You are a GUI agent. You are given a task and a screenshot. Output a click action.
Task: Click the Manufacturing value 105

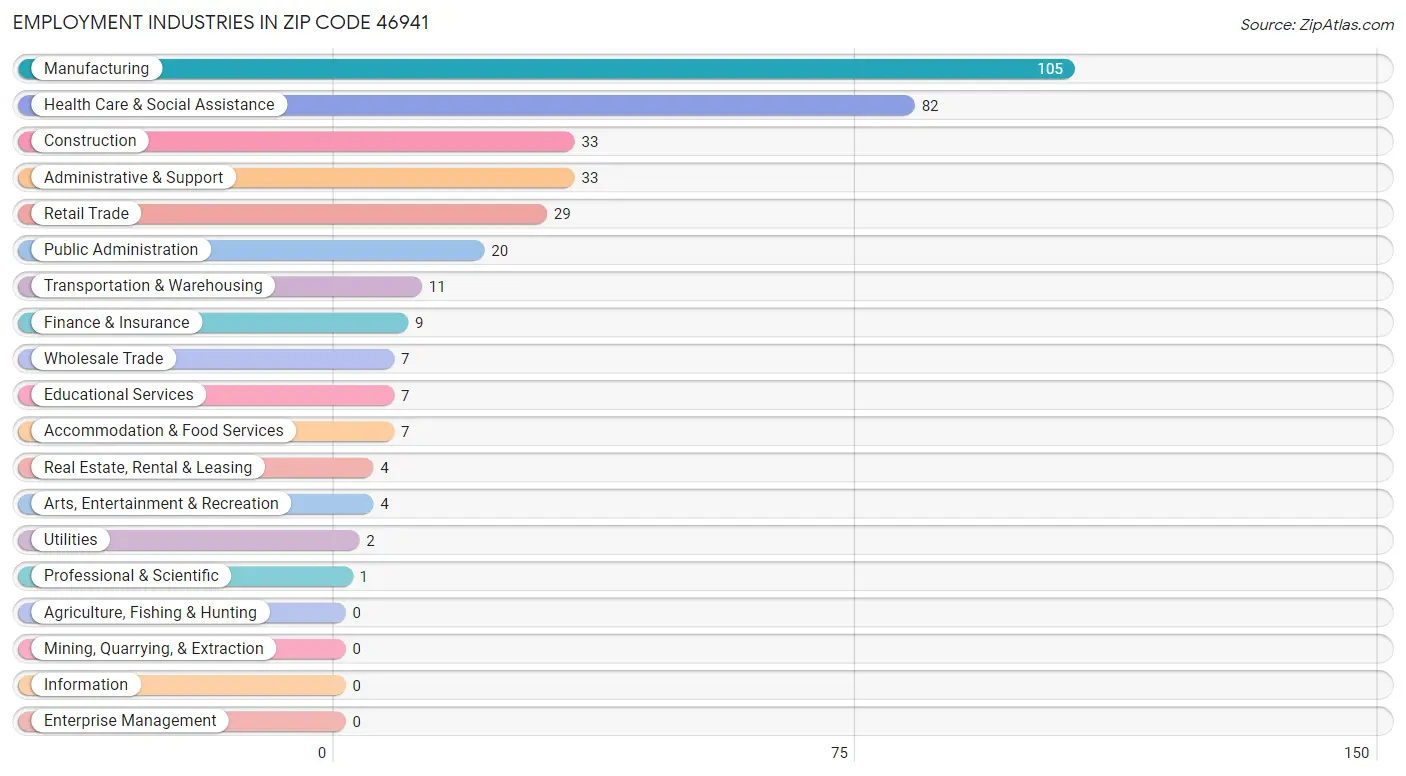(x=1050, y=69)
